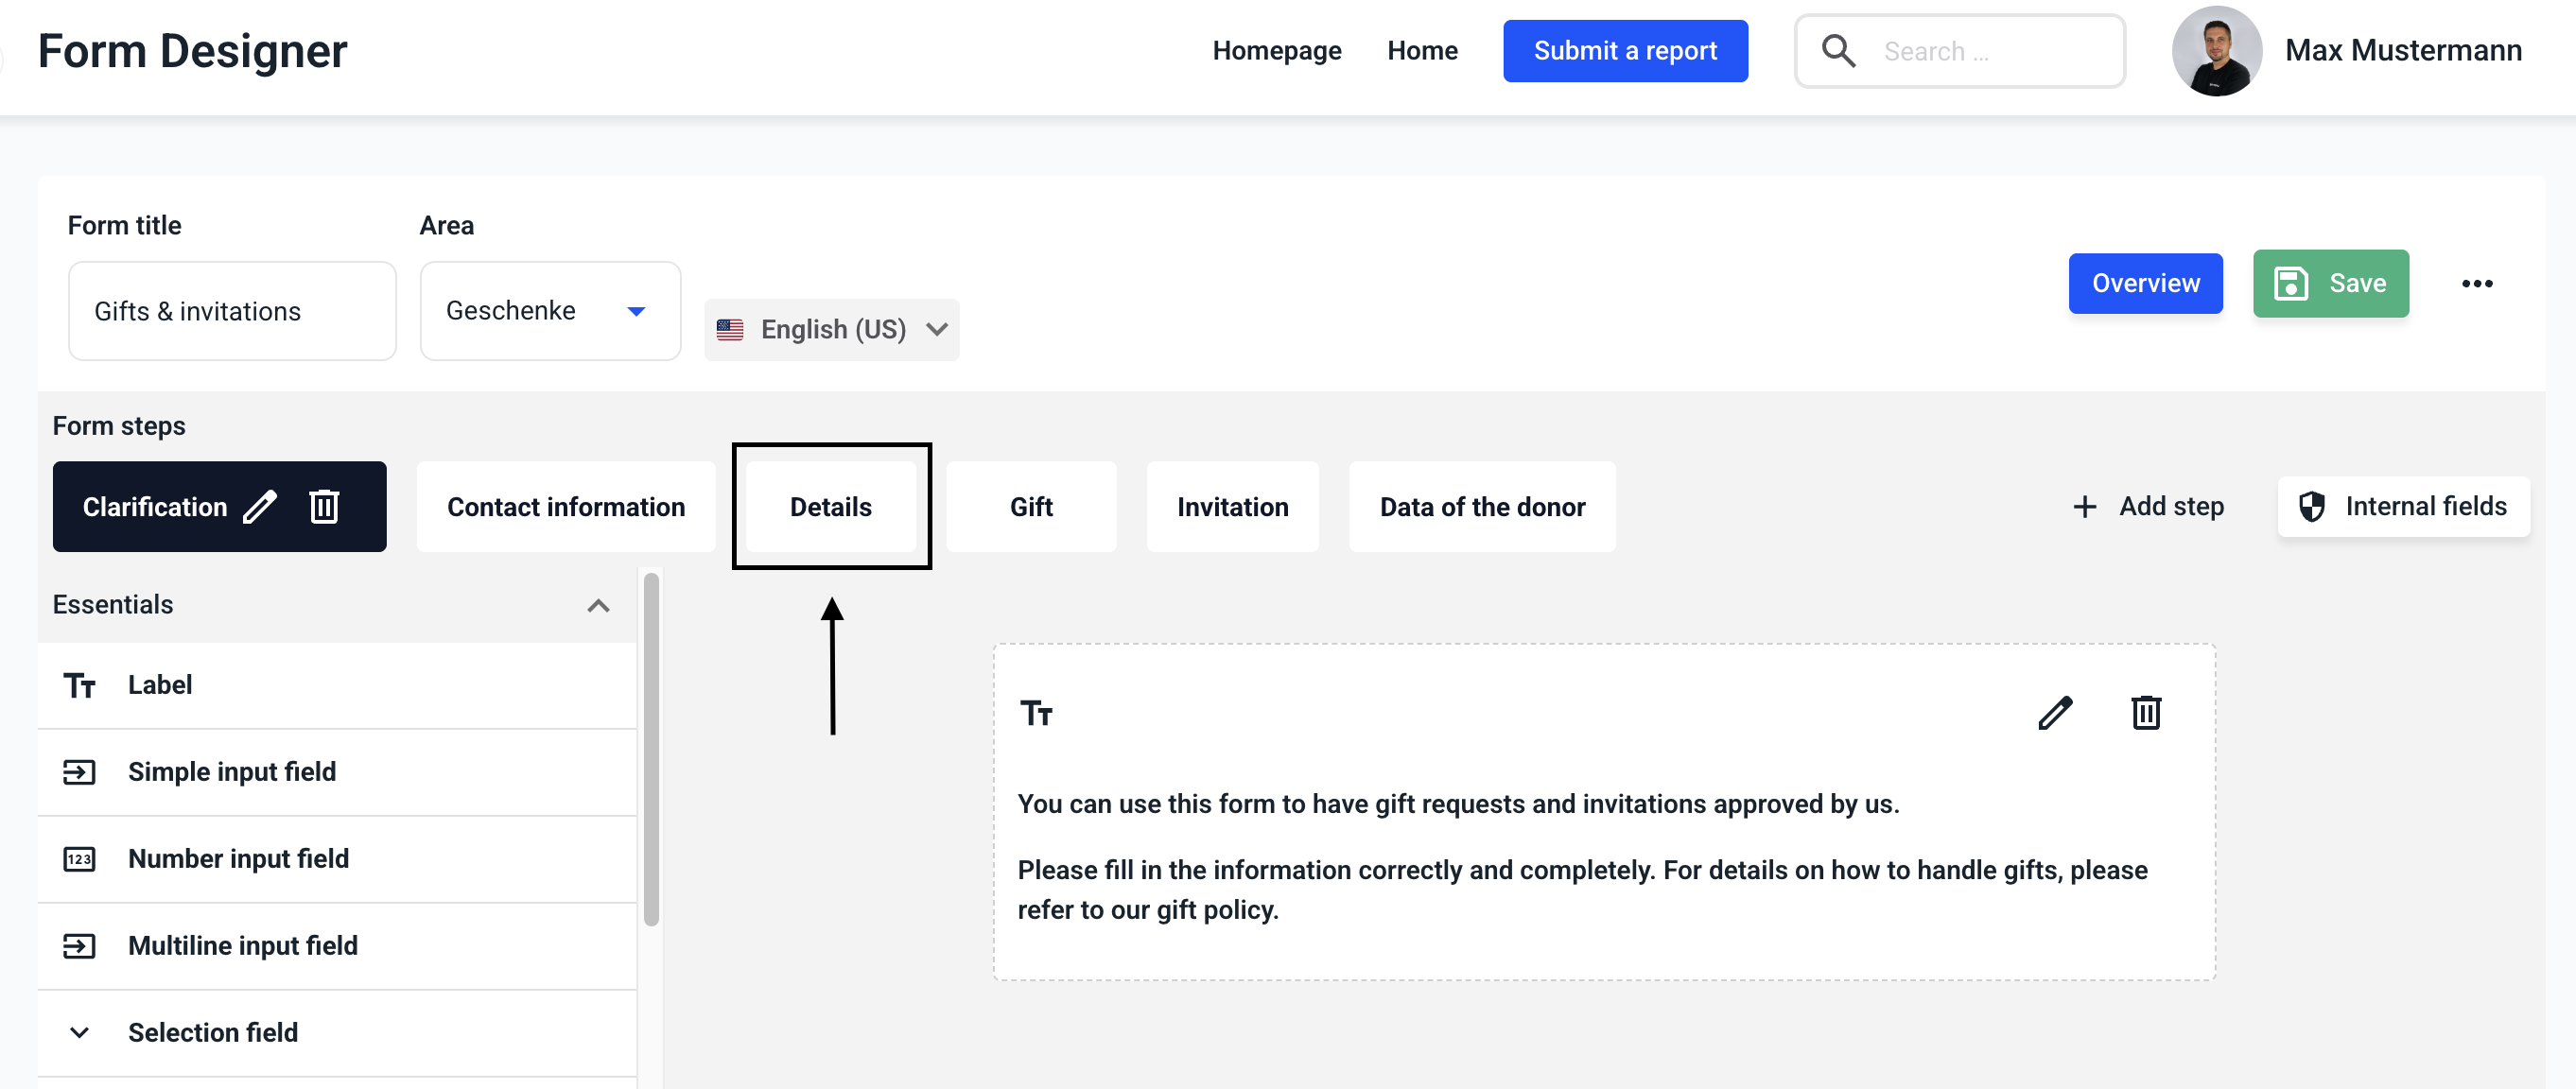Open the three-dot more options menu
Viewport: 2576px width, 1089px height.
2476,284
